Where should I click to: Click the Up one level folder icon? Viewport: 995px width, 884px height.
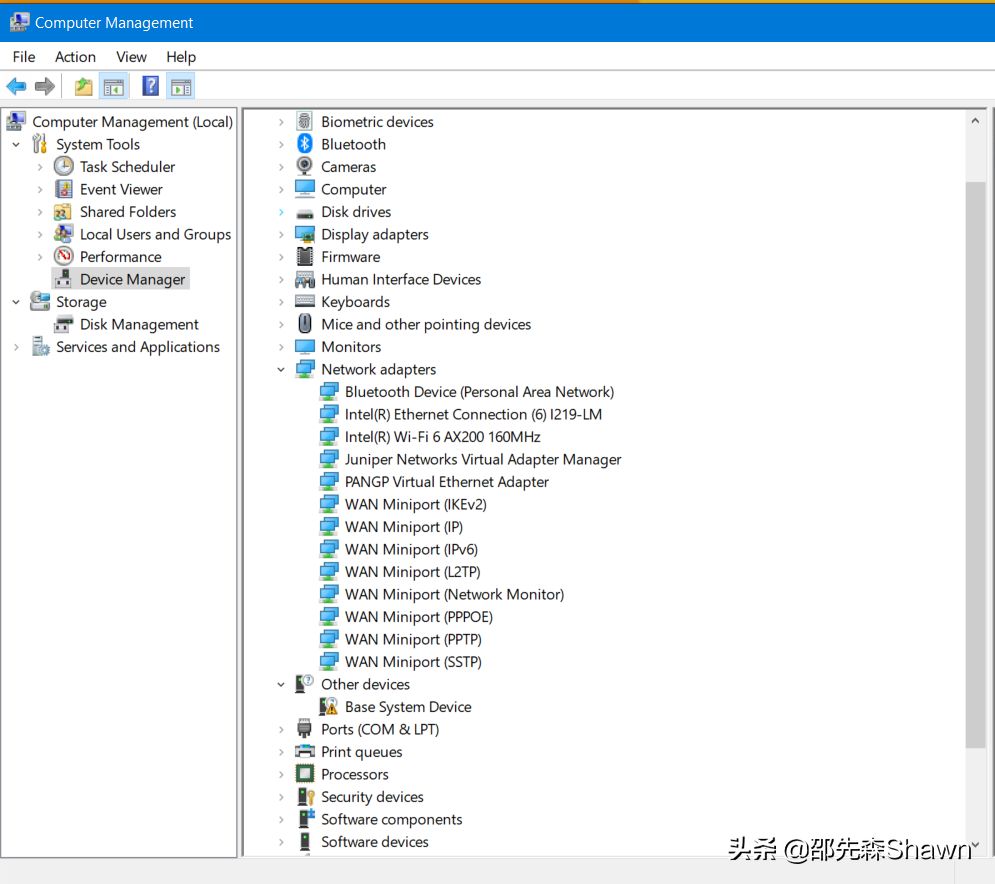83,86
